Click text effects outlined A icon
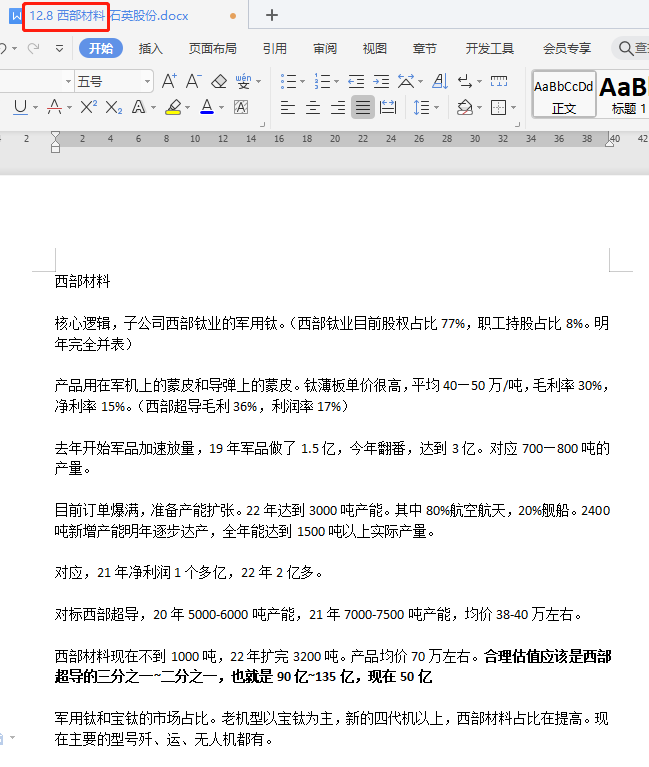 point(138,107)
